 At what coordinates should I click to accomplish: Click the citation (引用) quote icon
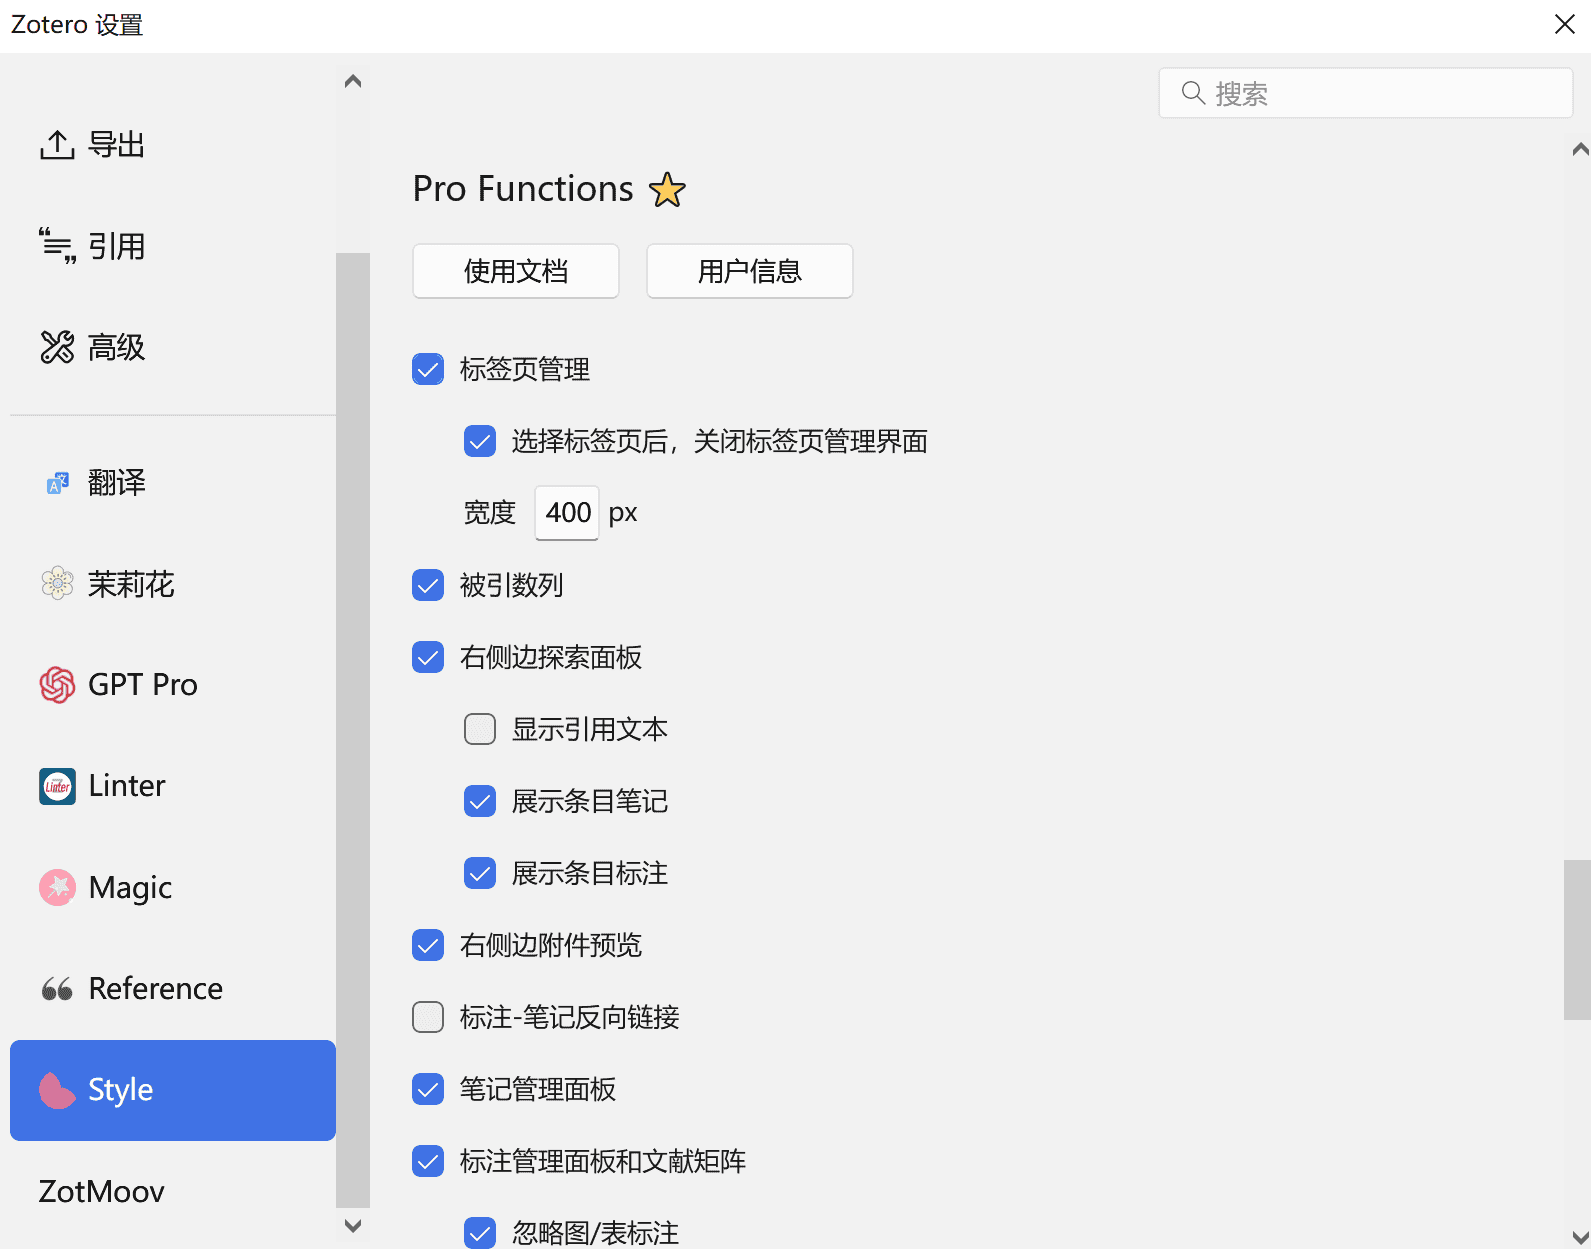[57, 246]
